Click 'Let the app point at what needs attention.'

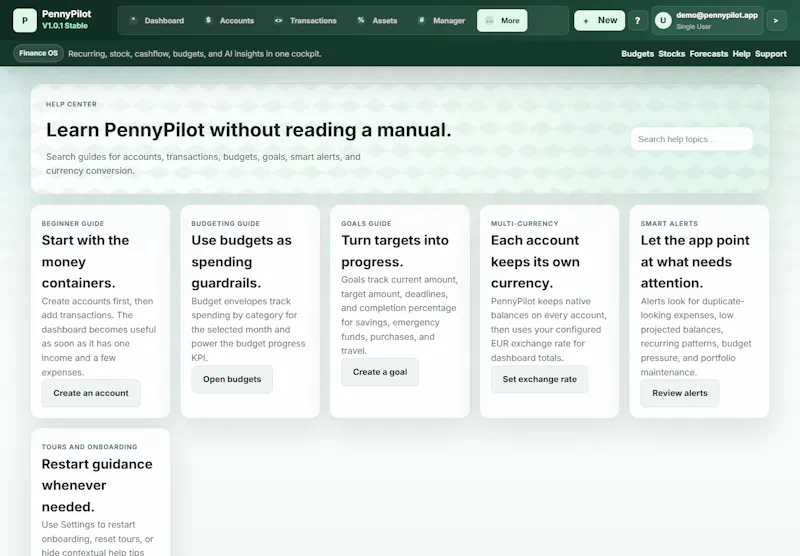(x=695, y=262)
